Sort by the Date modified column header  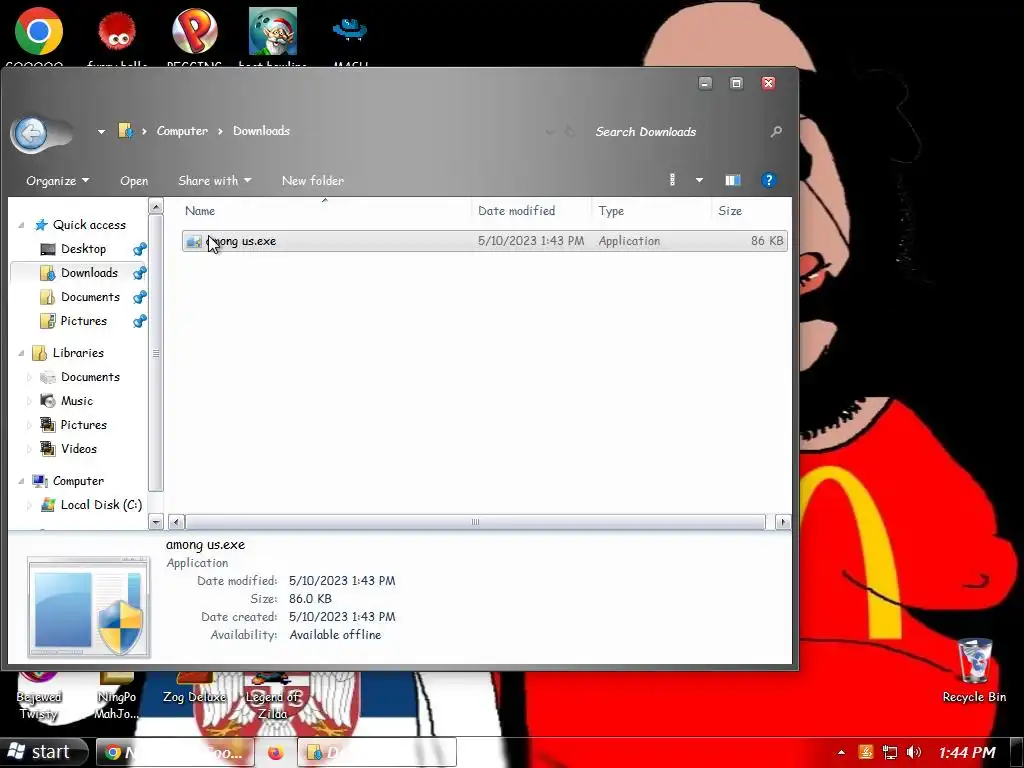pos(516,210)
